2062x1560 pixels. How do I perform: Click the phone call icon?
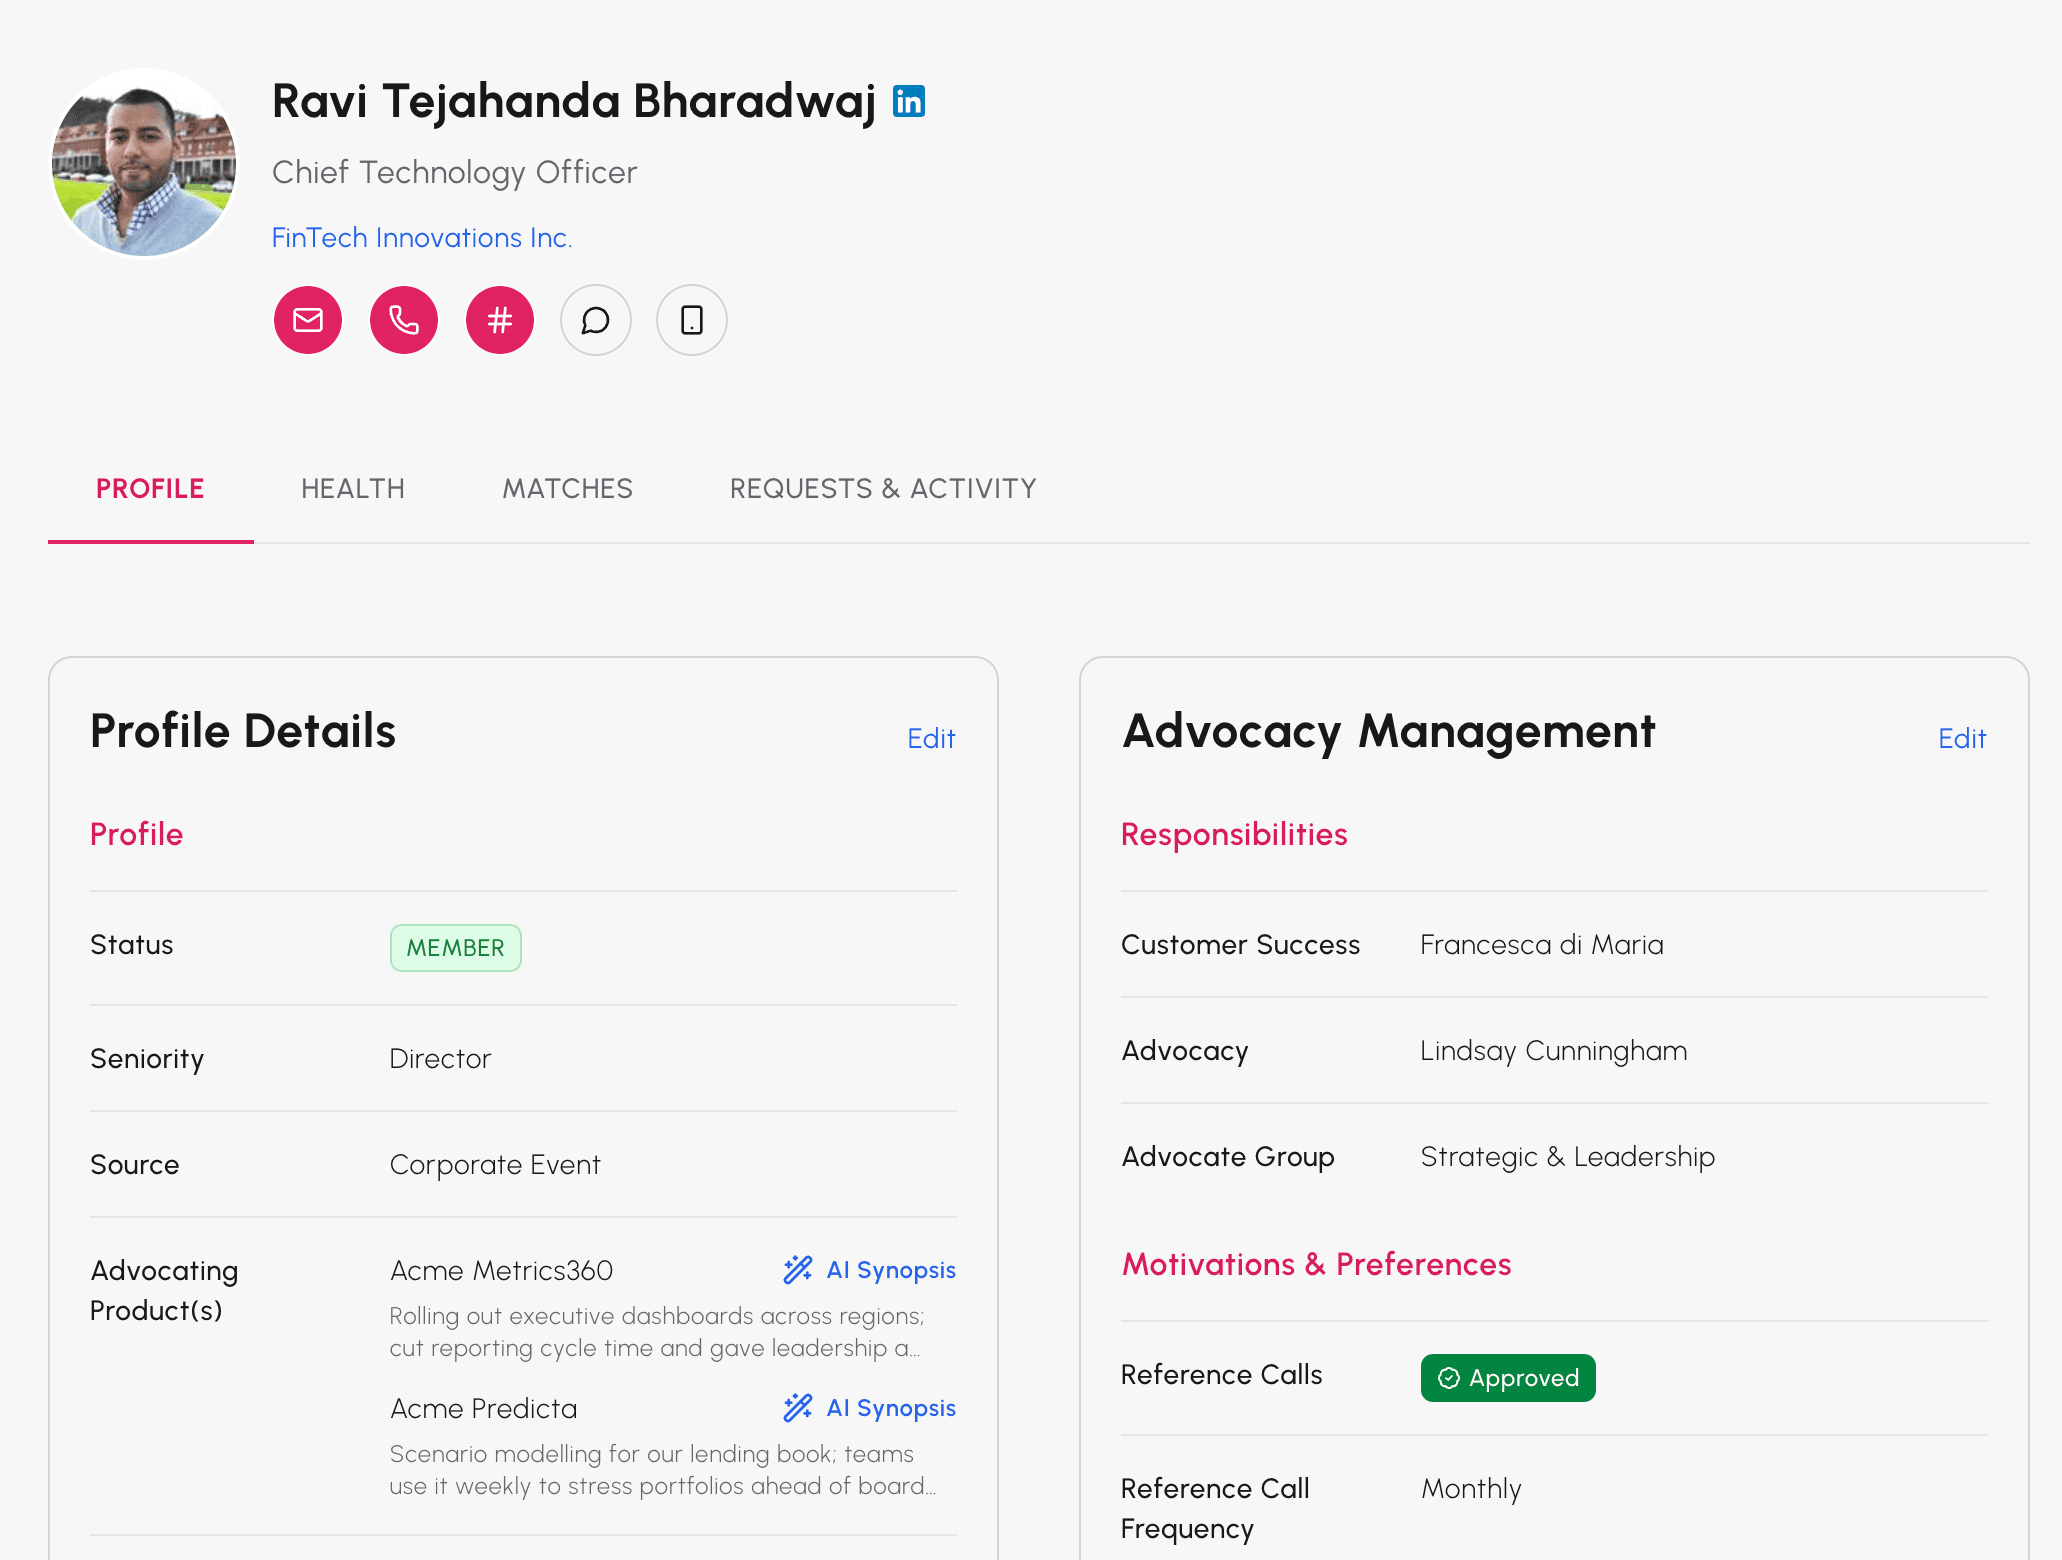pos(404,320)
